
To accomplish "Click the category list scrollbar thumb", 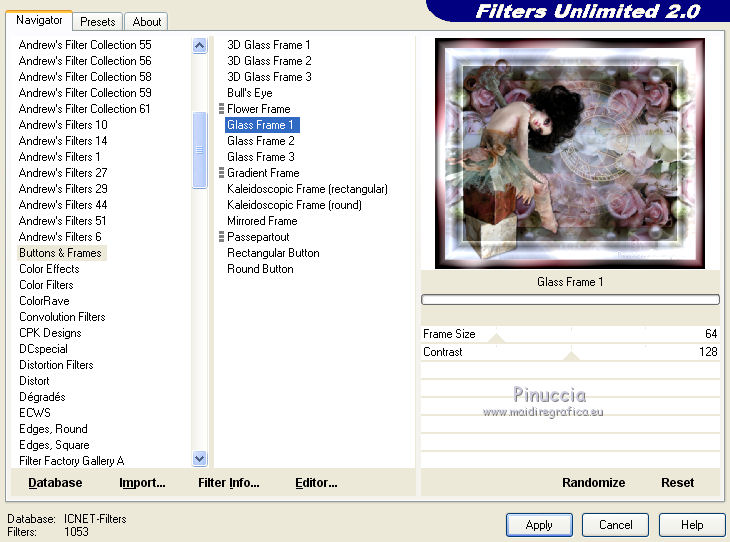I will coord(199,150).
